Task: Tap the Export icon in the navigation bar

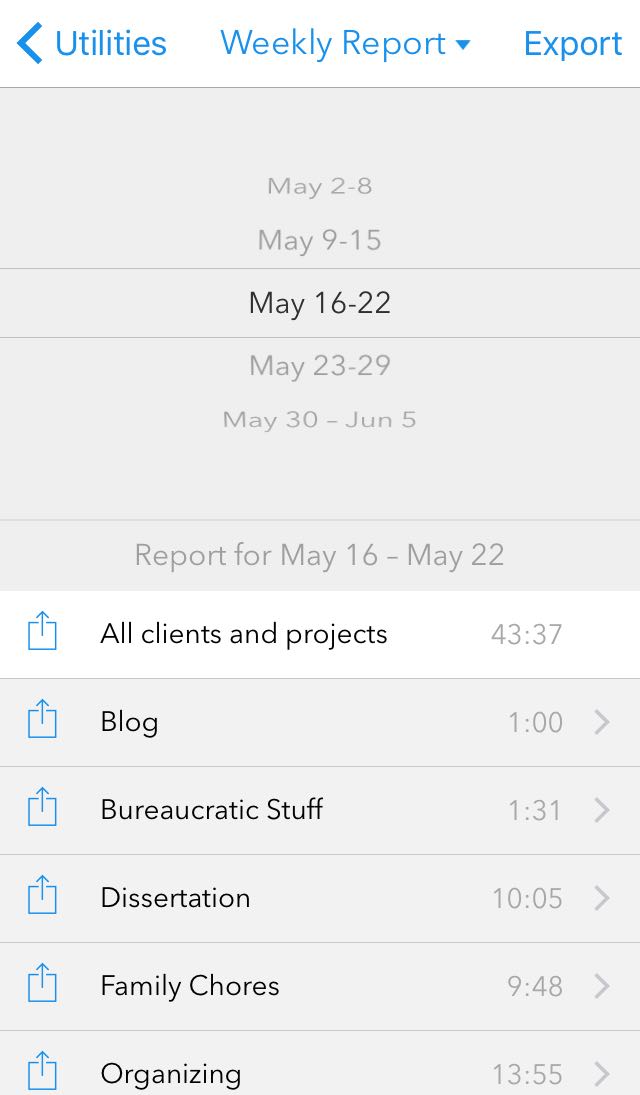Action: 573,43
